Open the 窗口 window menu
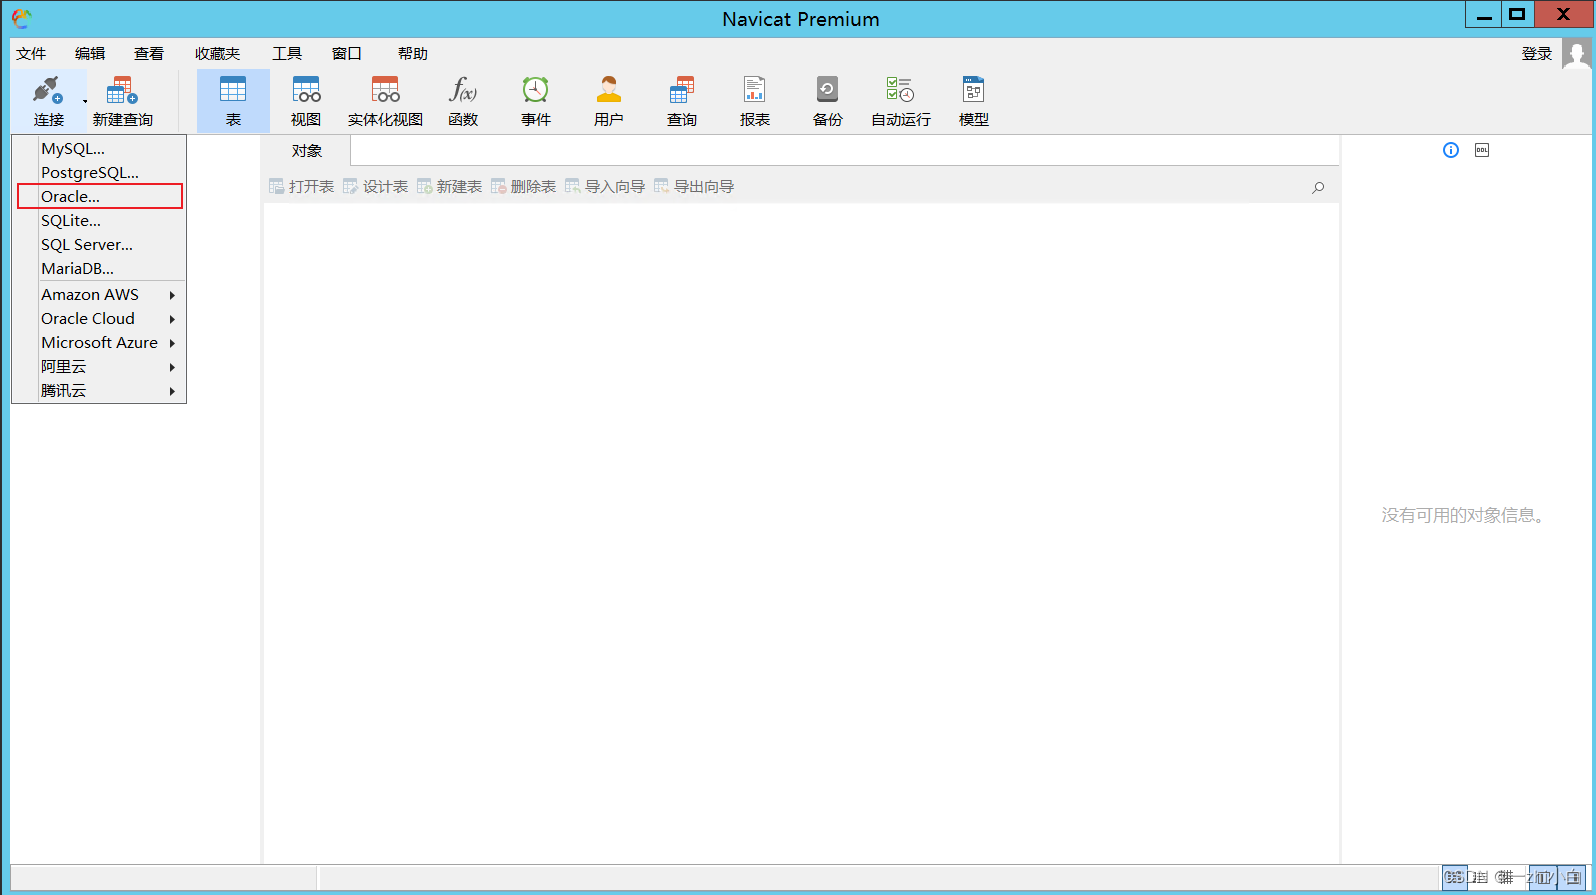Viewport: 1596px width, 895px height. pyautogui.click(x=347, y=54)
